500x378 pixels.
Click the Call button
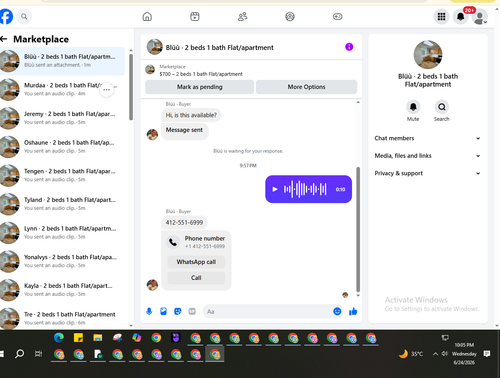pyautogui.click(x=196, y=278)
